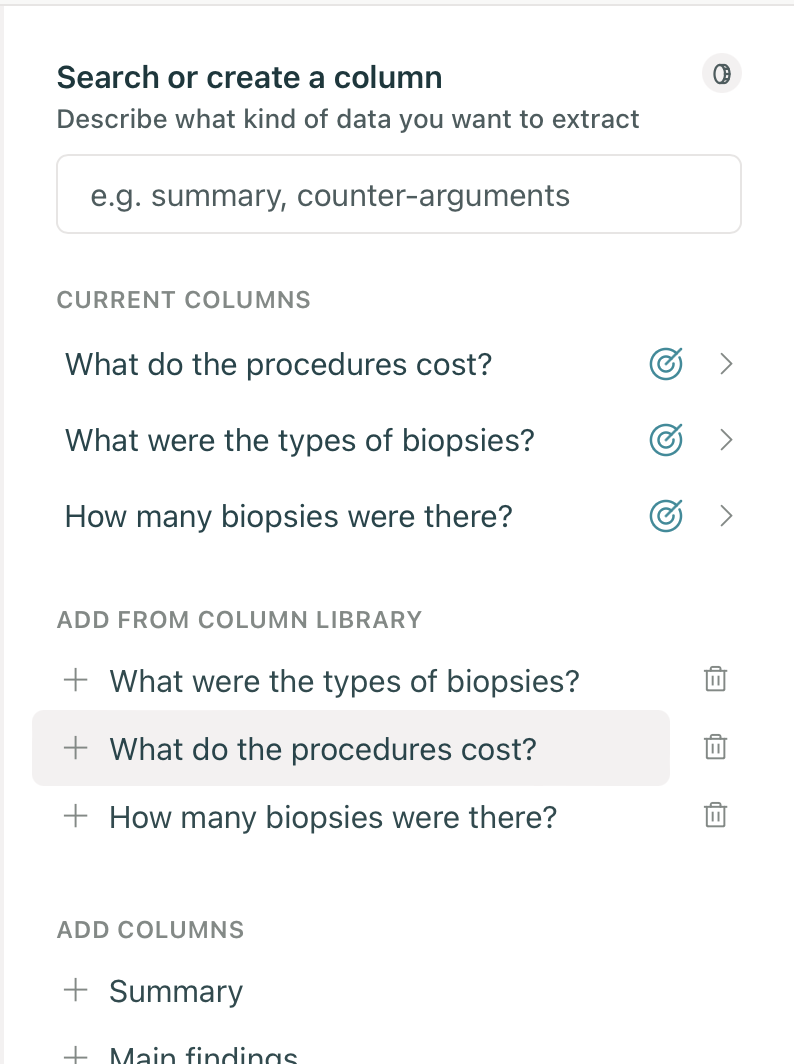Add a Main findings column
The width and height of the screenshot is (794, 1064).
[204, 1053]
